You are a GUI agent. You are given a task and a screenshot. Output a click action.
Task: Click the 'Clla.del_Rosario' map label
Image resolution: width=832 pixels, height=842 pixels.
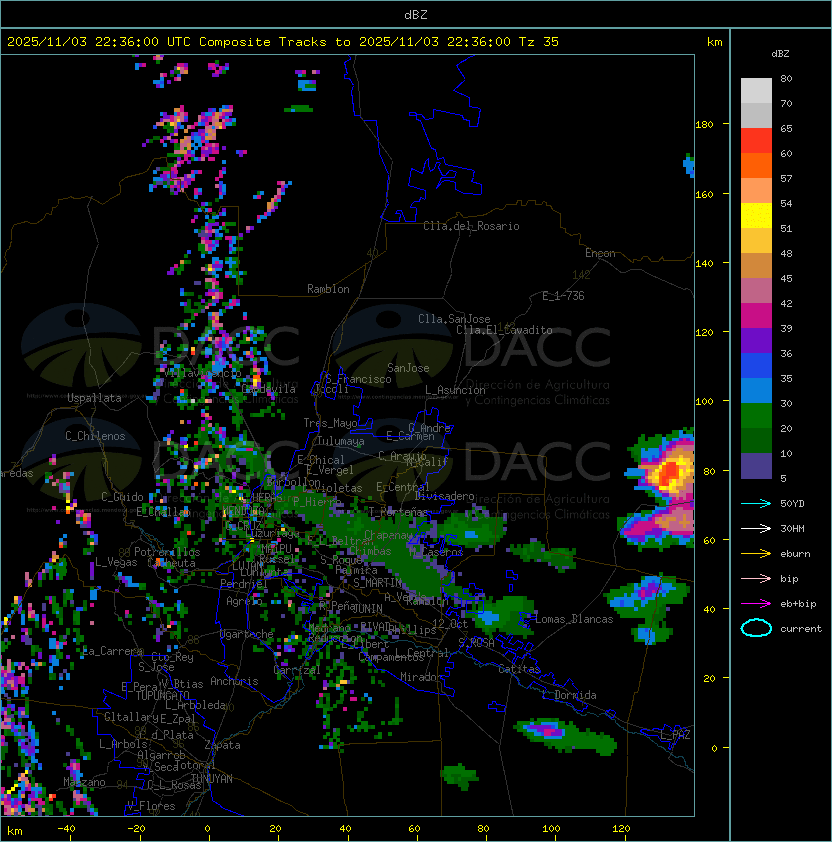[471, 226]
